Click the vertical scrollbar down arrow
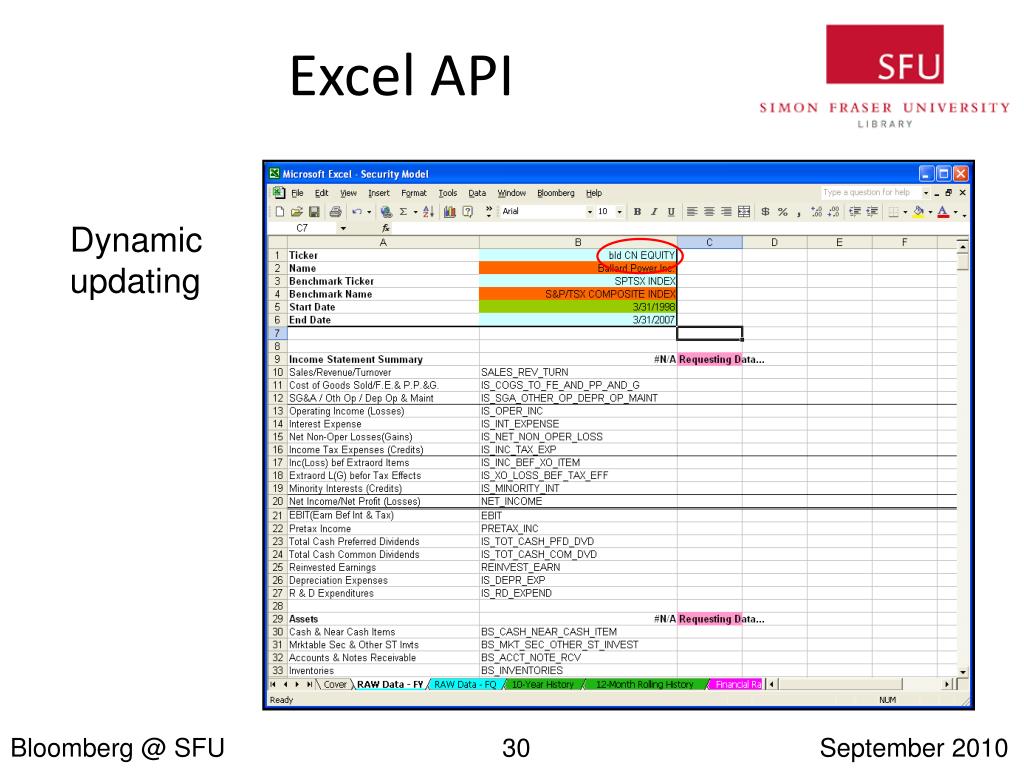 [x=963, y=671]
